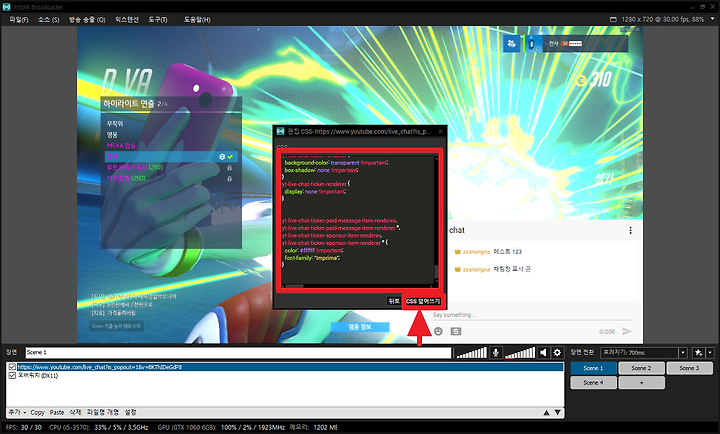Adjust speaker volume level bars
Screen dimensions: 720x434
click(520, 353)
